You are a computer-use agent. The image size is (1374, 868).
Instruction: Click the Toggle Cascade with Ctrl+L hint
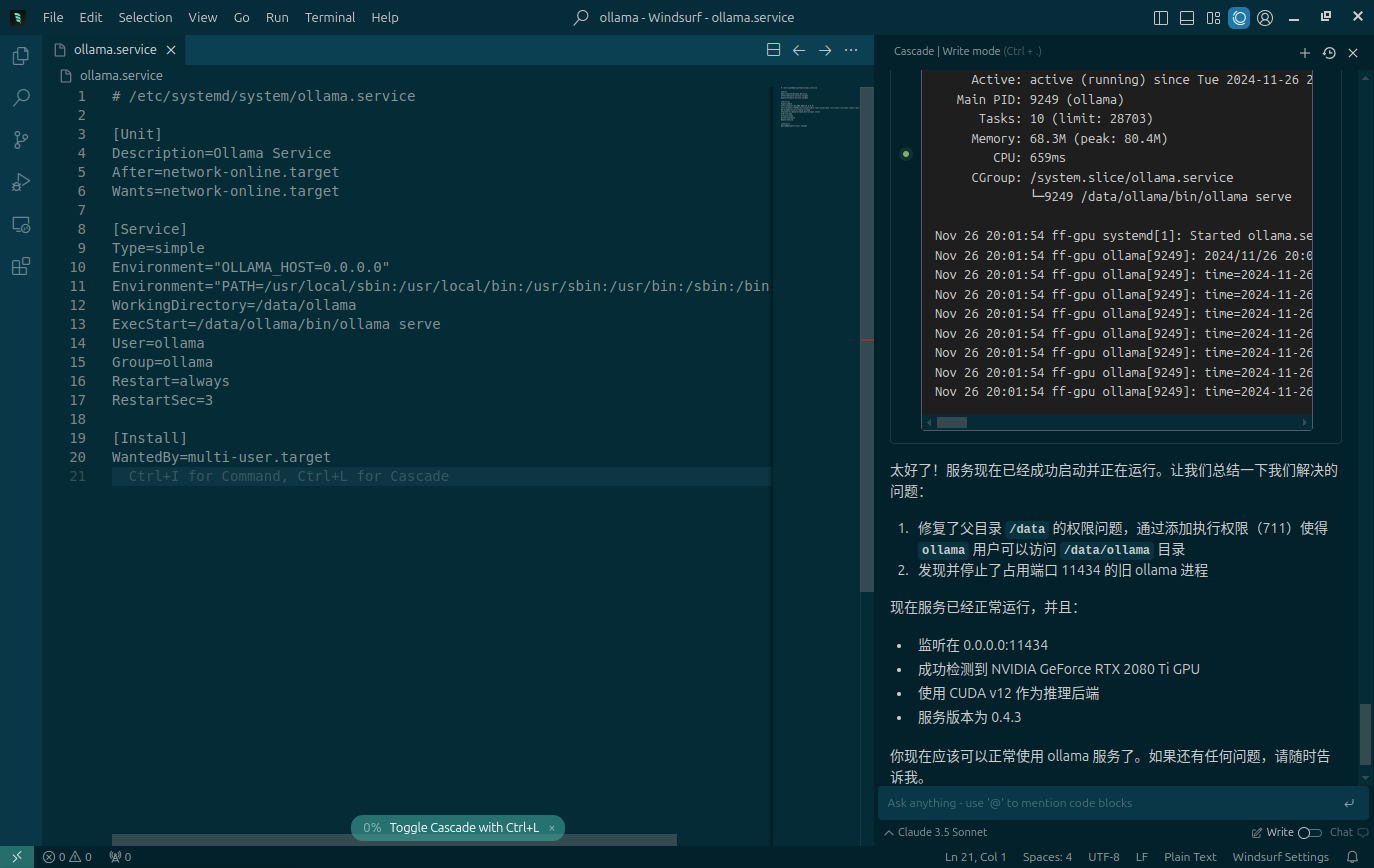point(464,828)
